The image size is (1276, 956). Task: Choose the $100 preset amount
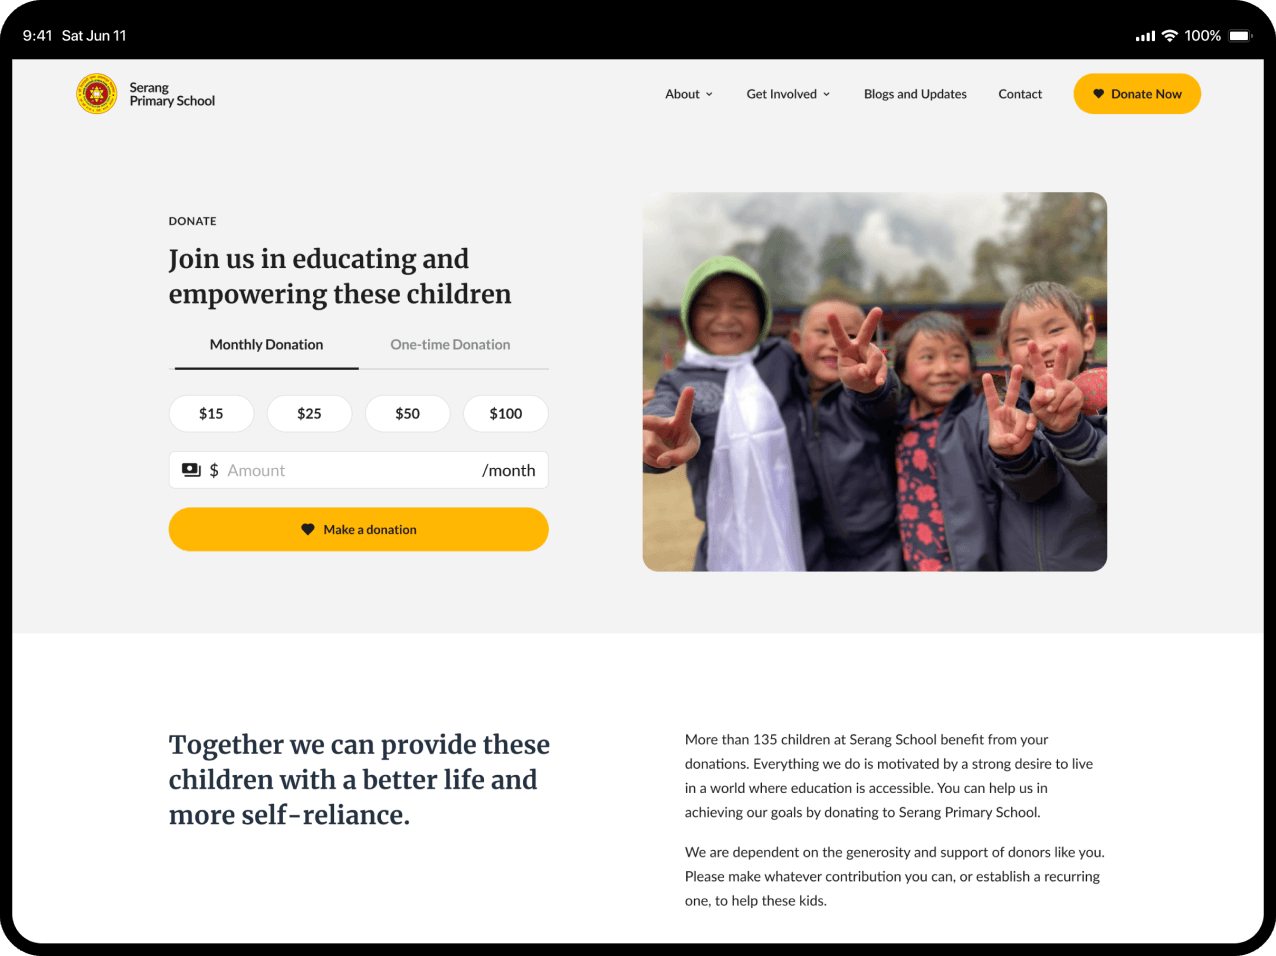pos(506,413)
